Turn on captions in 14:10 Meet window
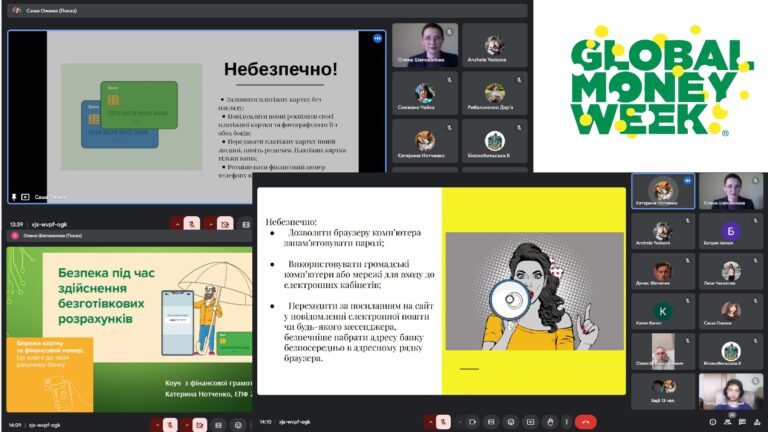 click(491, 422)
